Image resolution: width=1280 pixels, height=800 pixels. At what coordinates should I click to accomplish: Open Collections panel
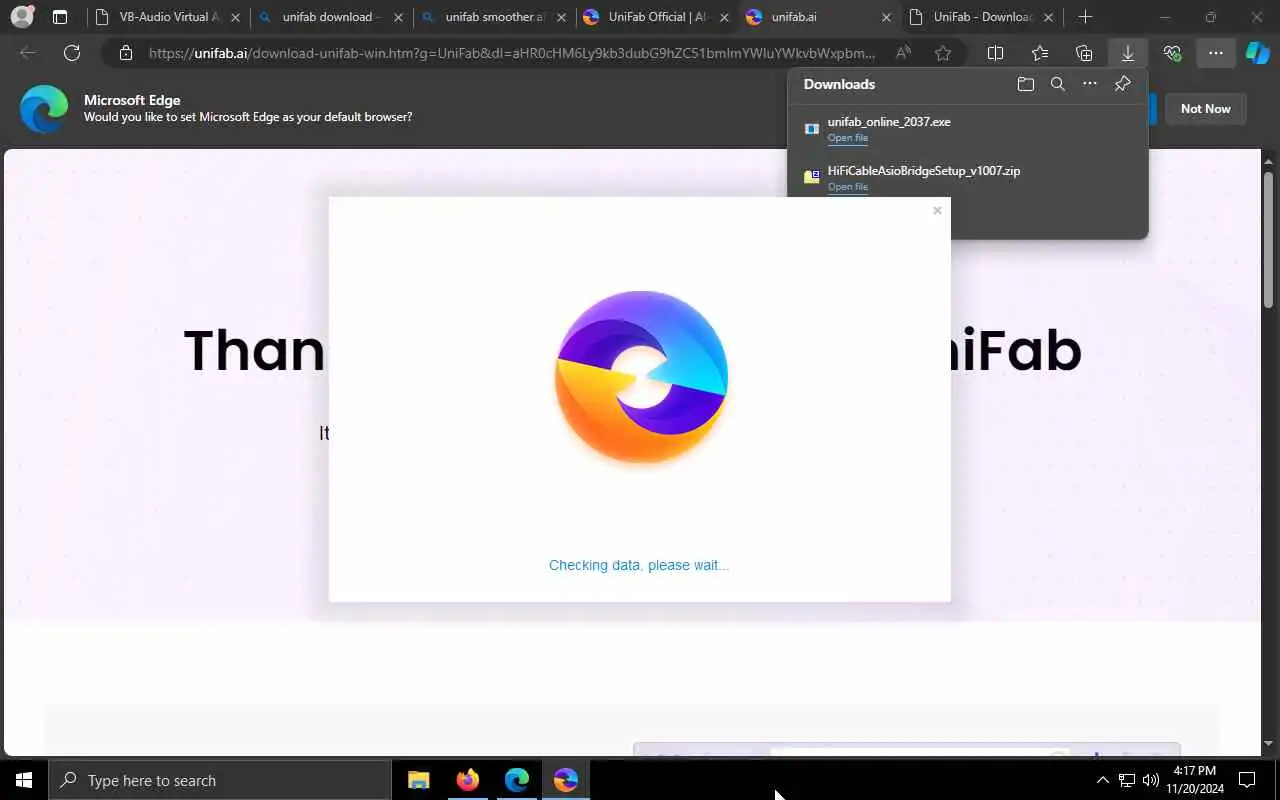click(x=1084, y=54)
